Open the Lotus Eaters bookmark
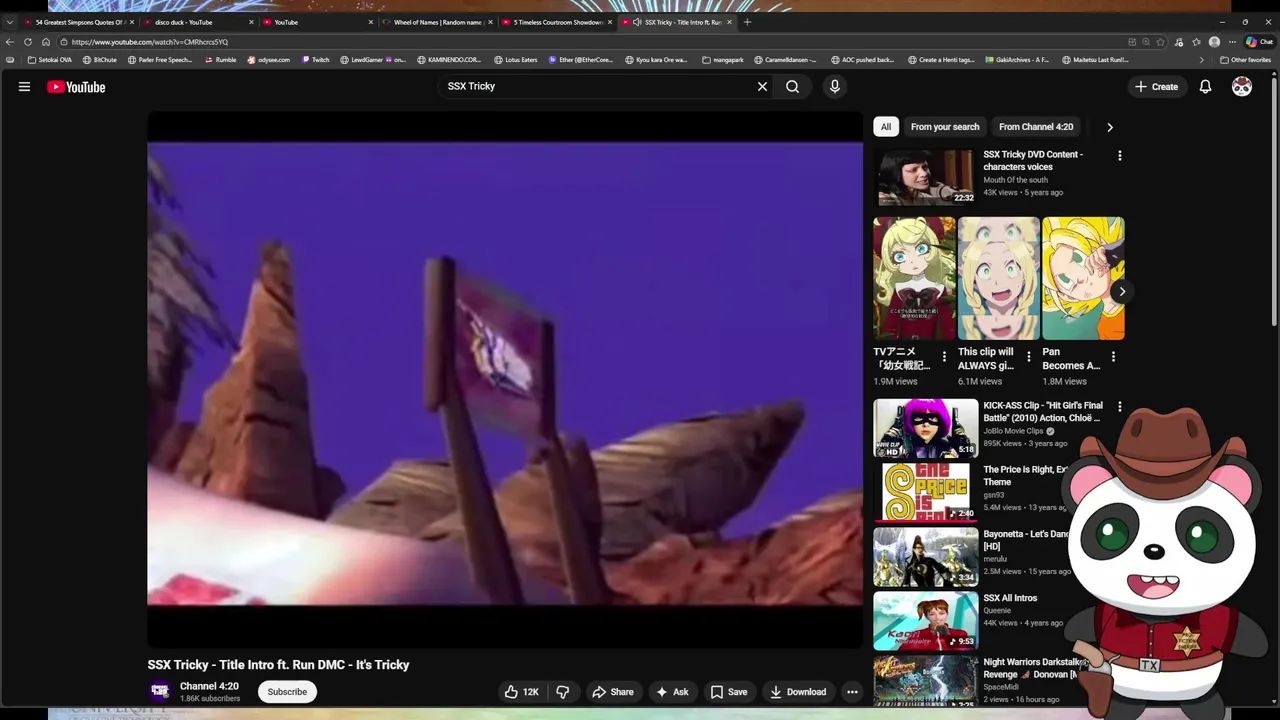This screenshot has height=720, width=1280. click(x=516, y=60)
